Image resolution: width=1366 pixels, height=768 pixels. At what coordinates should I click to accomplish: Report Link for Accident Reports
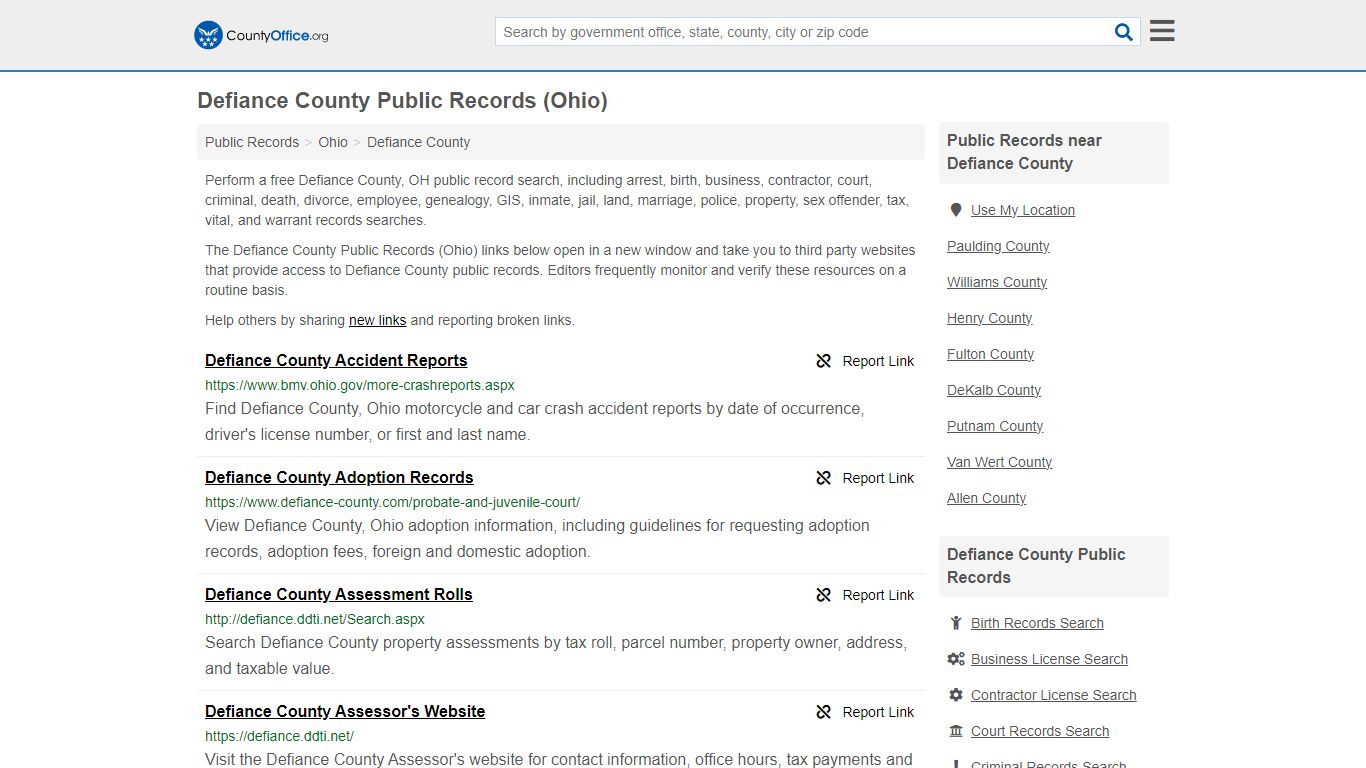coord(878,361)
